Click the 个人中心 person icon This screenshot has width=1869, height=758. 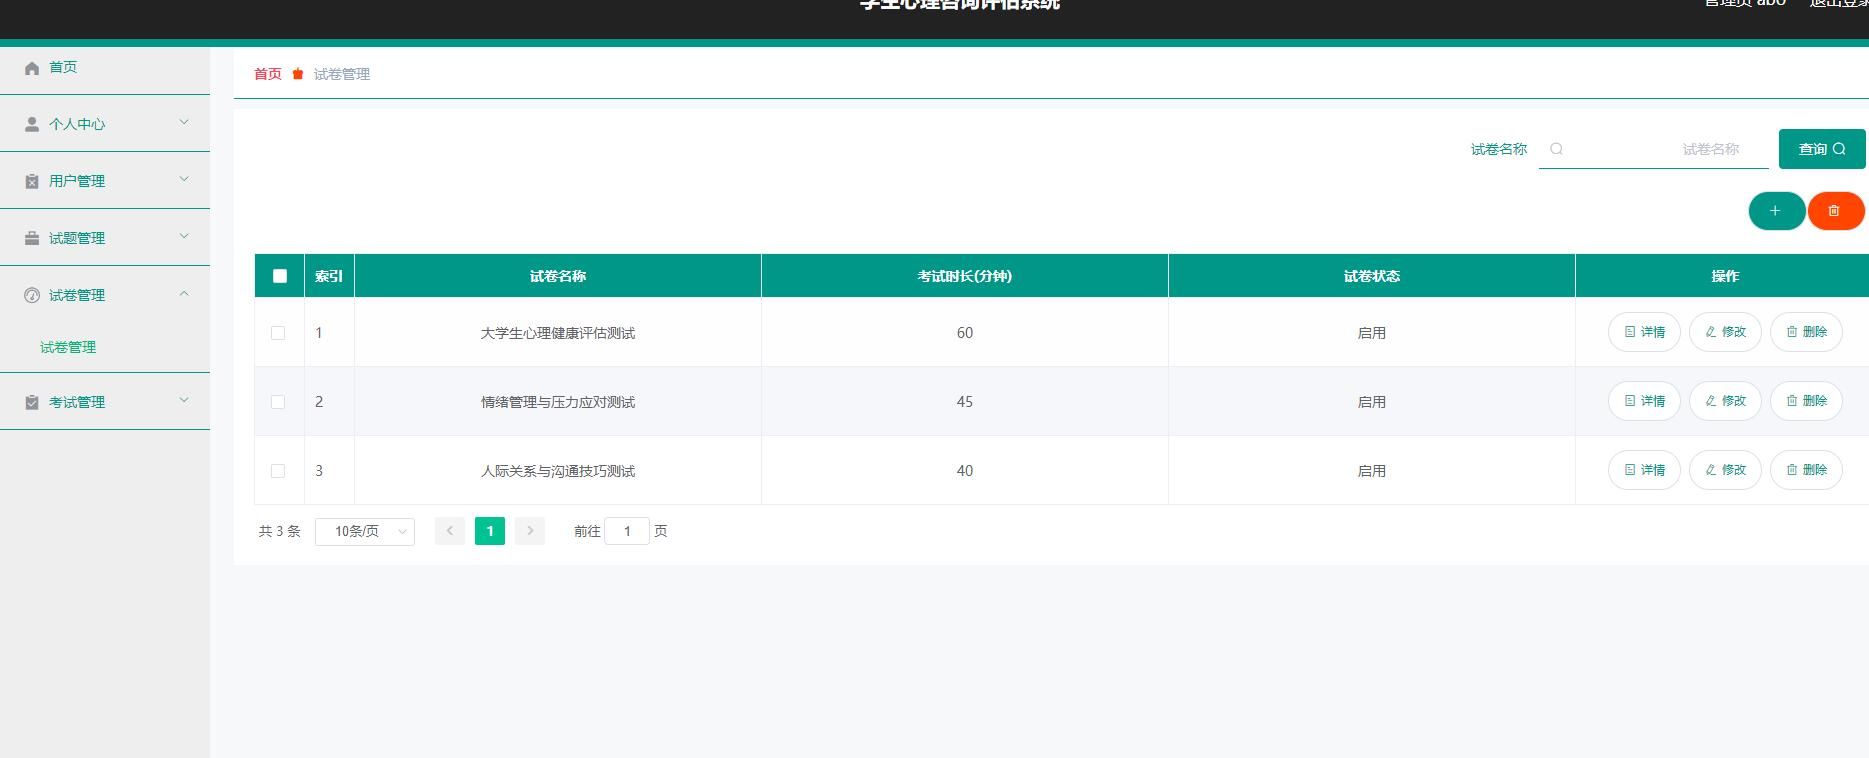(x=32, y=125)
